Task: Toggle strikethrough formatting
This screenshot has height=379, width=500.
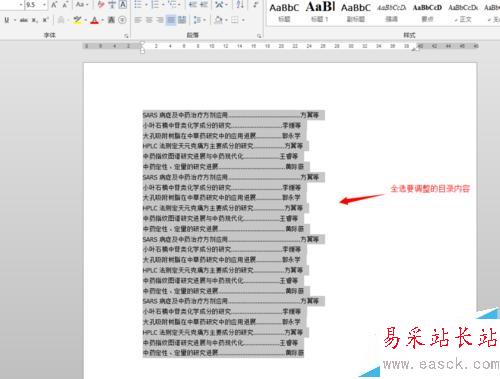Action: pos(23,20)
